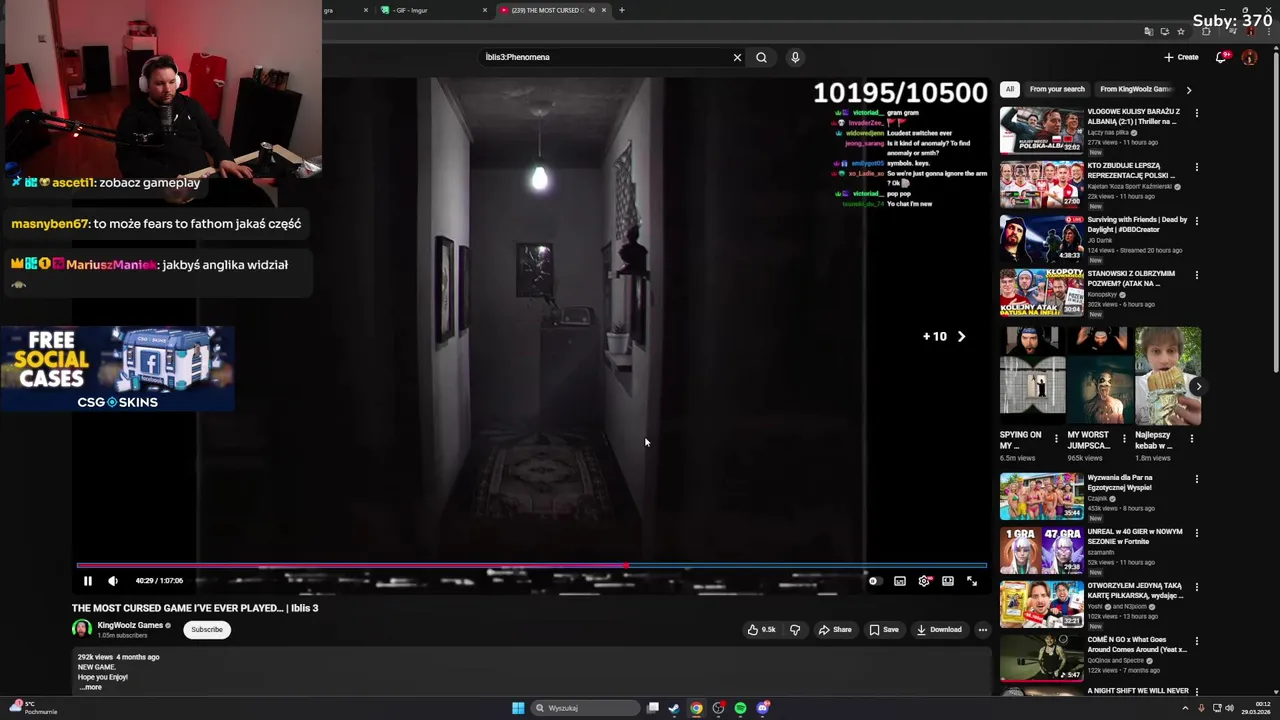The image size is (1280, 720).
Task: Open Otworzyłem jedyną taką kartę video
Action: (x=1041, y=604)
